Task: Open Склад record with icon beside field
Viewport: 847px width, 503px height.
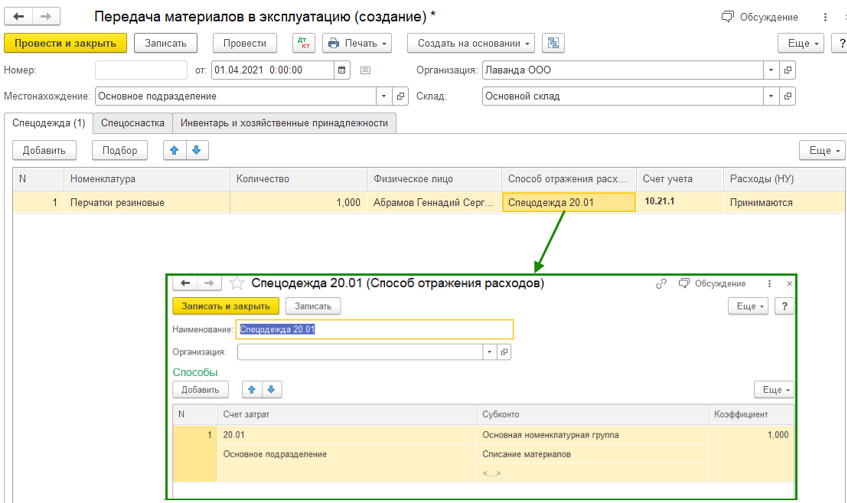Action: click(788, 97)
